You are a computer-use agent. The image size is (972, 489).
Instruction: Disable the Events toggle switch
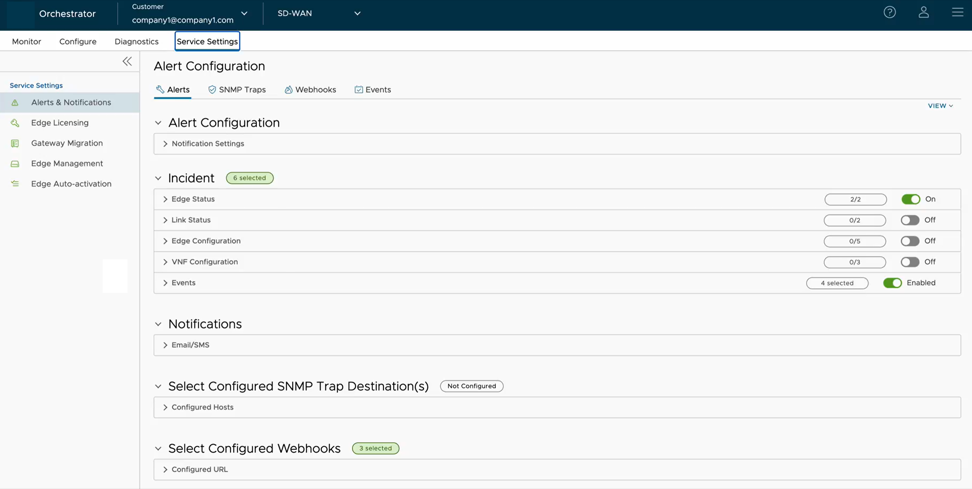(x=892, y=283)
